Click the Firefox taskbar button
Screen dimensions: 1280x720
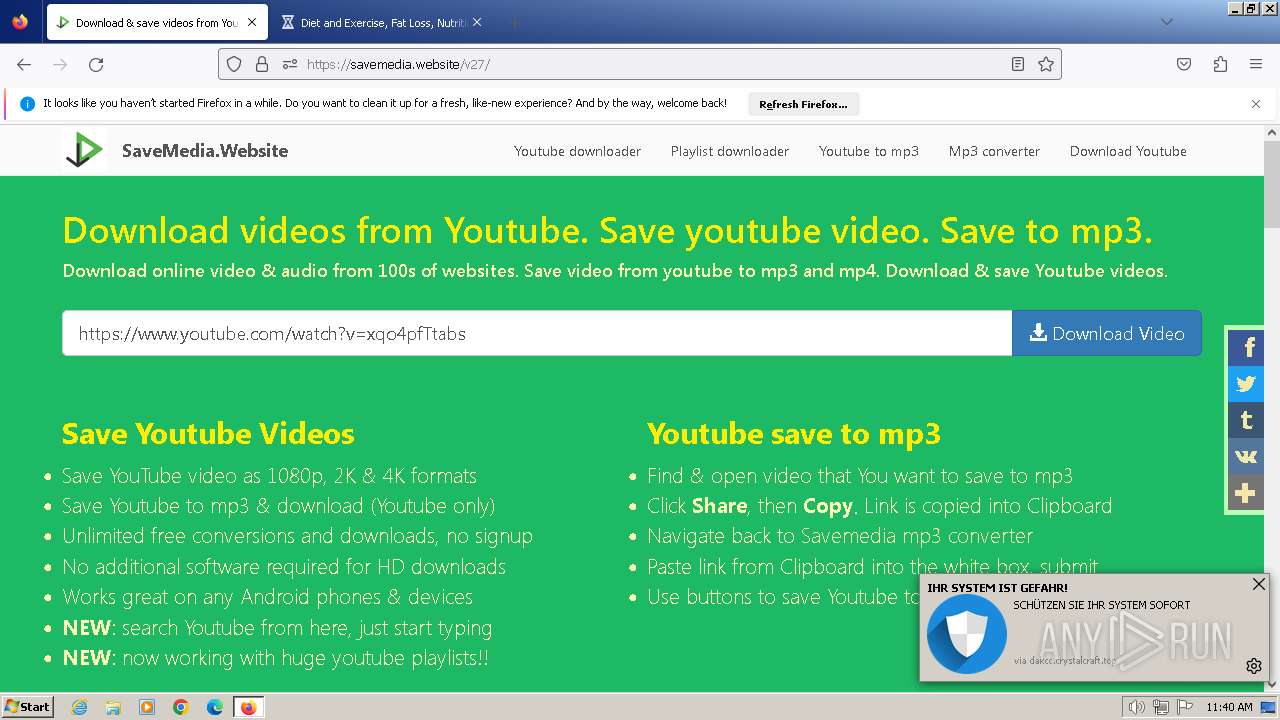click(249, 707)
